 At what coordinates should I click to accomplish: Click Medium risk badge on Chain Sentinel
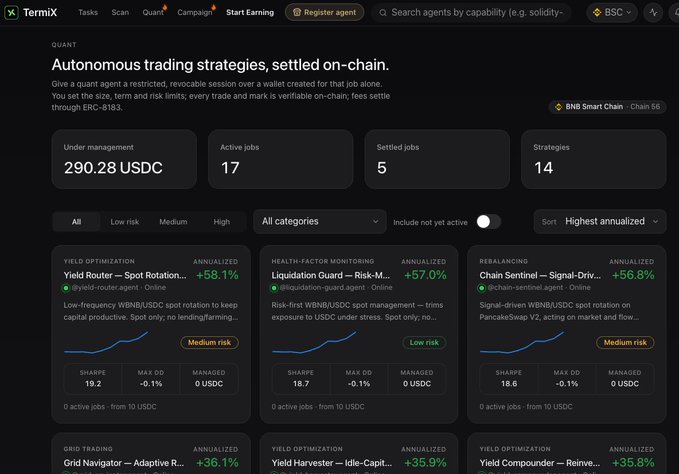point(625,342)
